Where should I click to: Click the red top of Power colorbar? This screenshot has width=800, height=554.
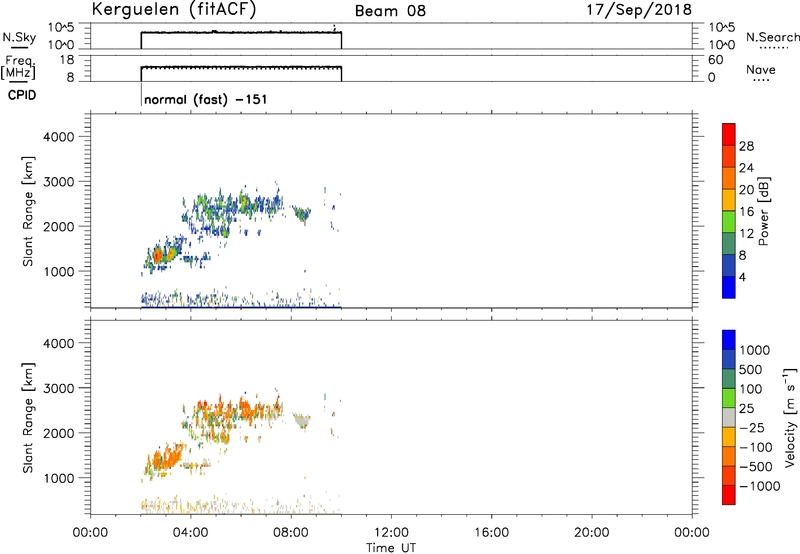[729, 134]
